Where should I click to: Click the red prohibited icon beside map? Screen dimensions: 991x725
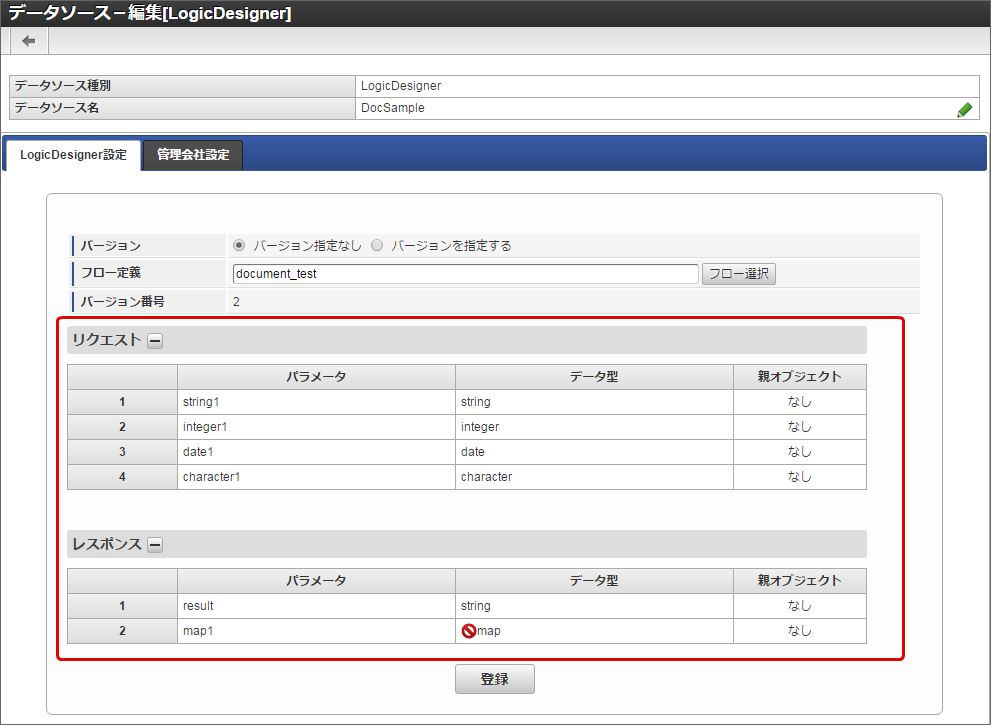[x=468, y=631]
